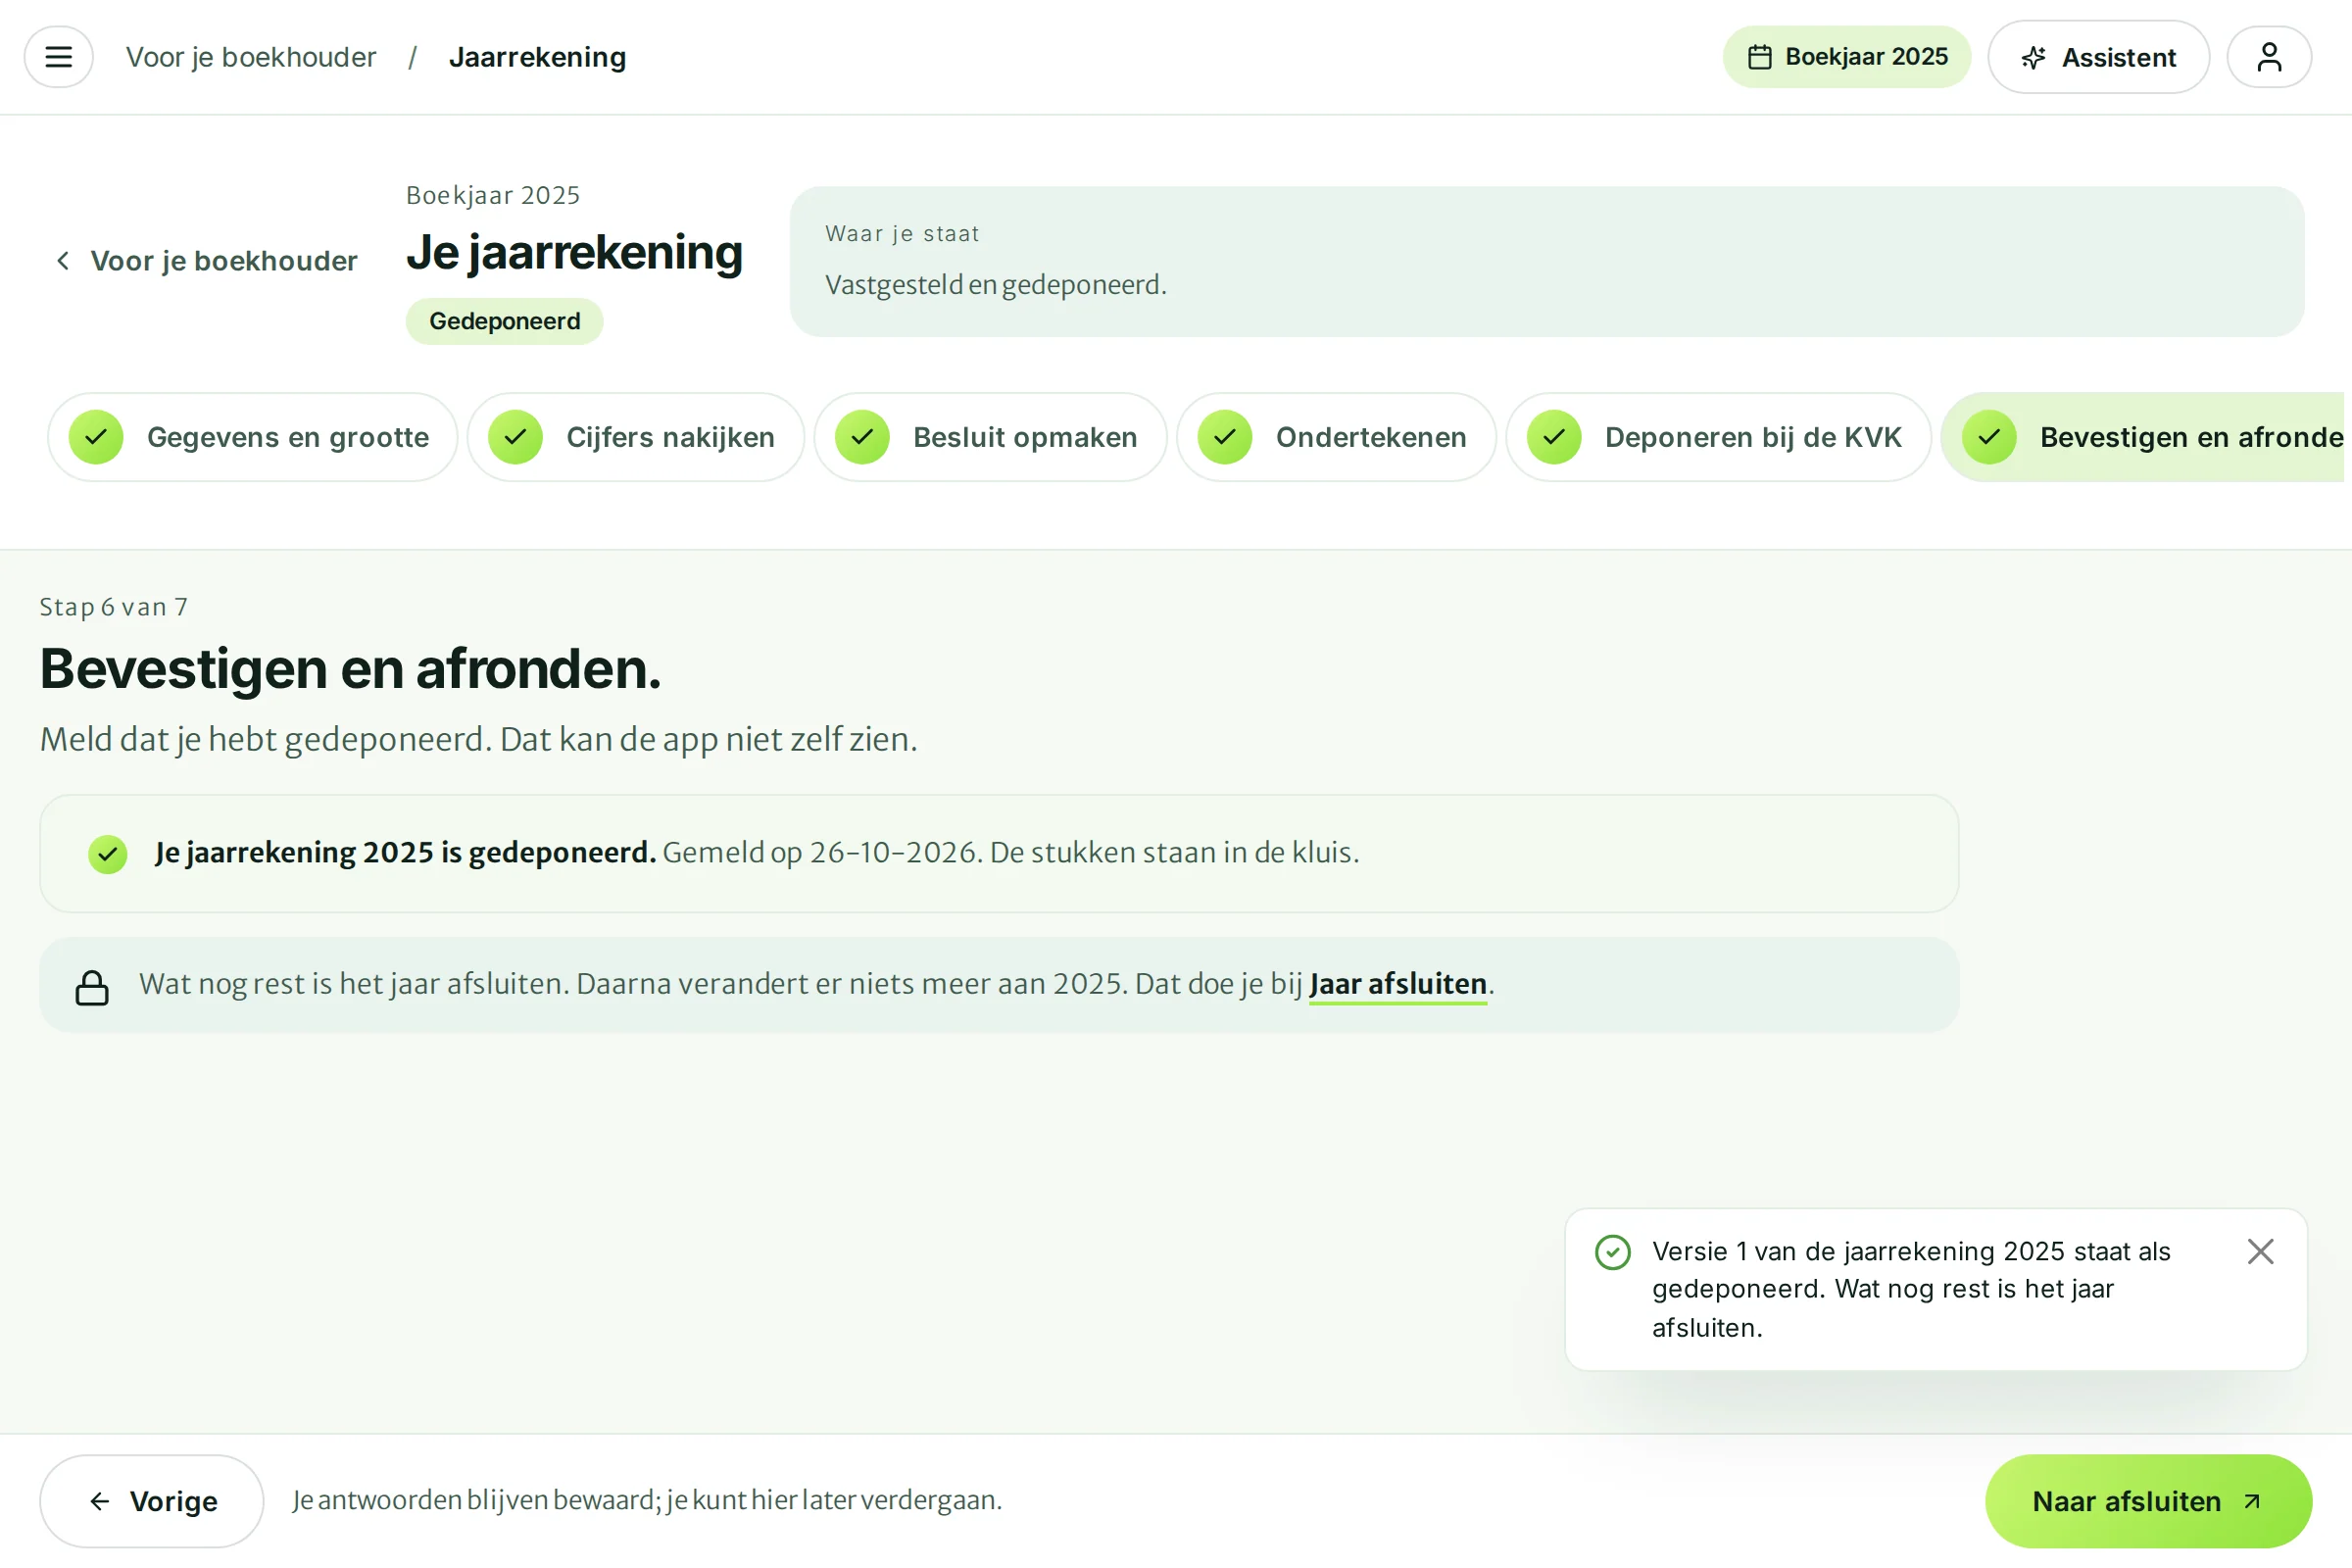The height and width of the screenshot is (1568, 2352).
Task: Open the 'Deponeren bij de KVK' step
Action: click(x=1718, y=437)
